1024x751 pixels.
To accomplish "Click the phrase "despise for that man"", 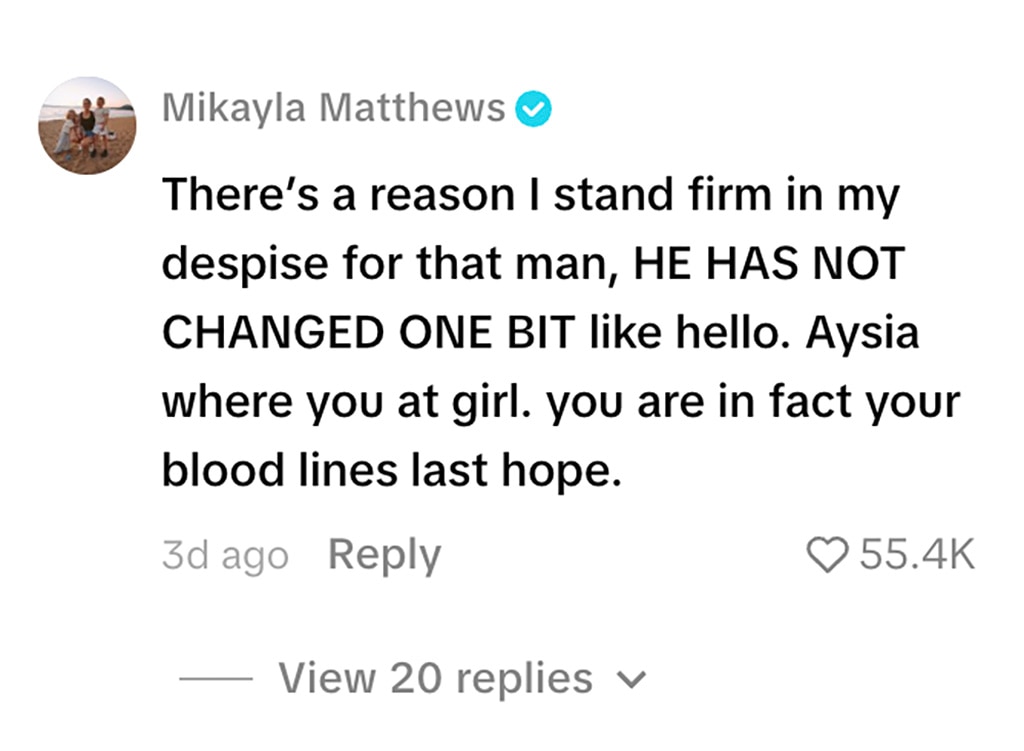I will 389,264.
